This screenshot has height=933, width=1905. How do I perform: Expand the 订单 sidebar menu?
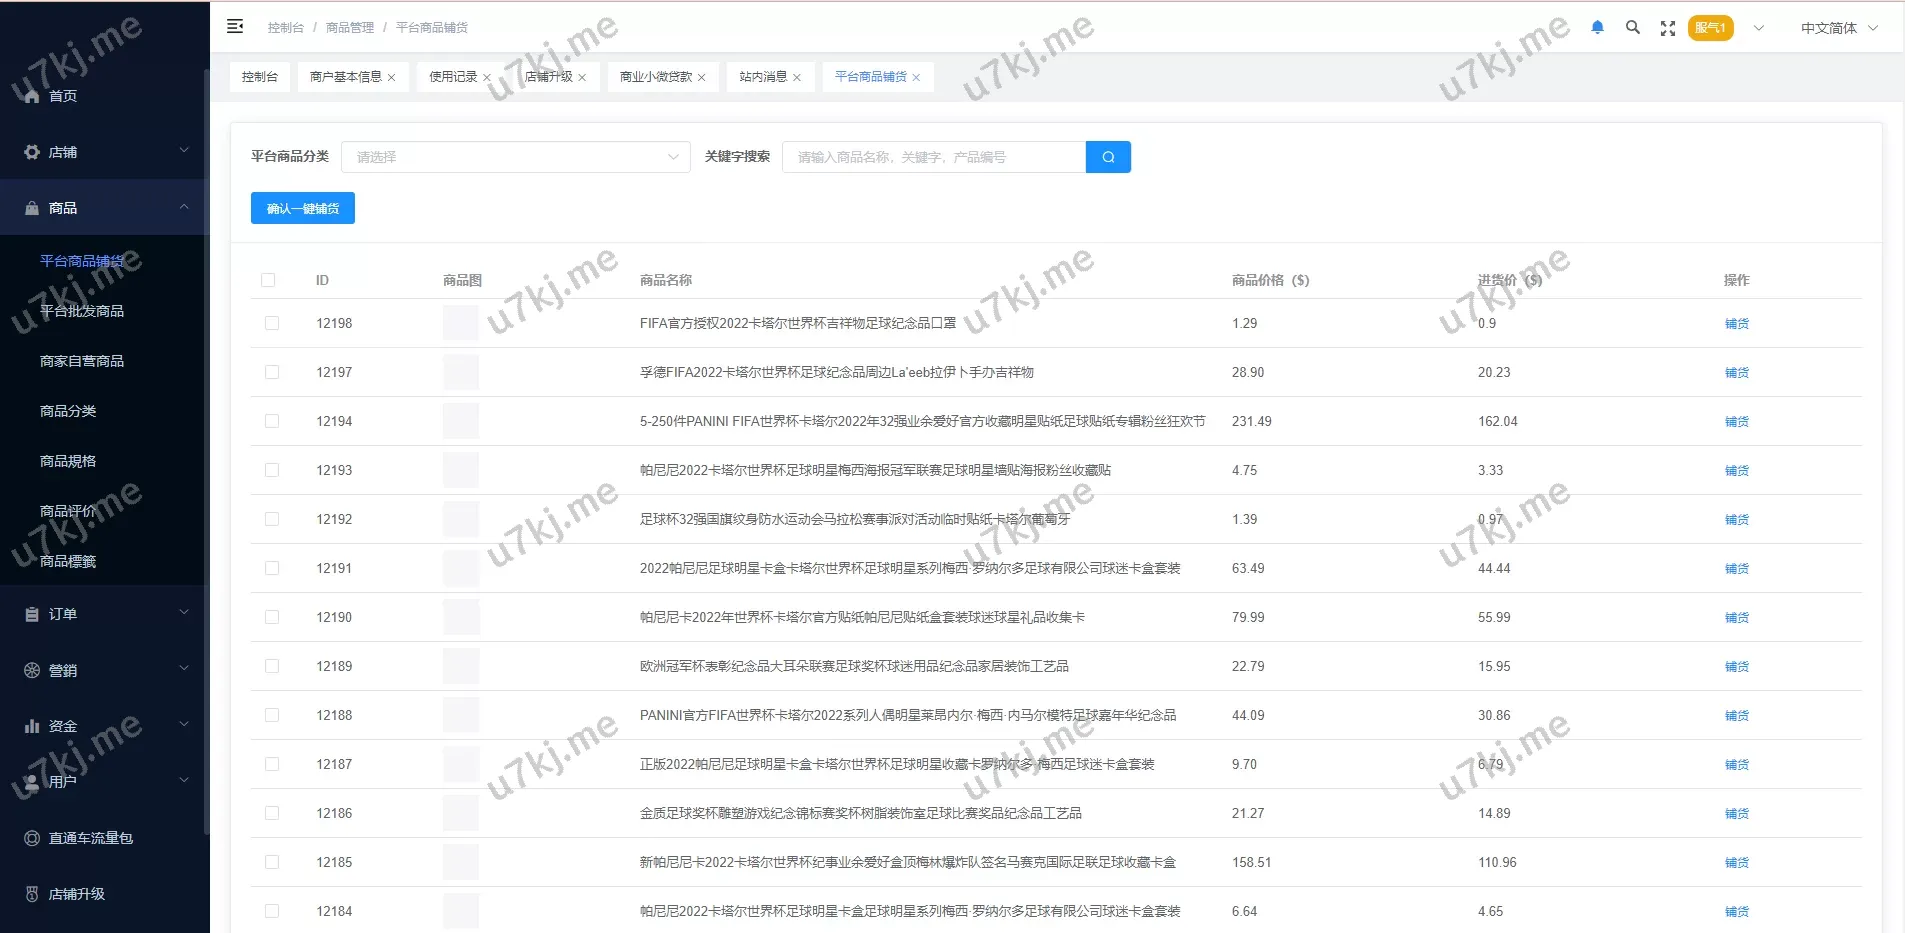(x=105, y=614)
